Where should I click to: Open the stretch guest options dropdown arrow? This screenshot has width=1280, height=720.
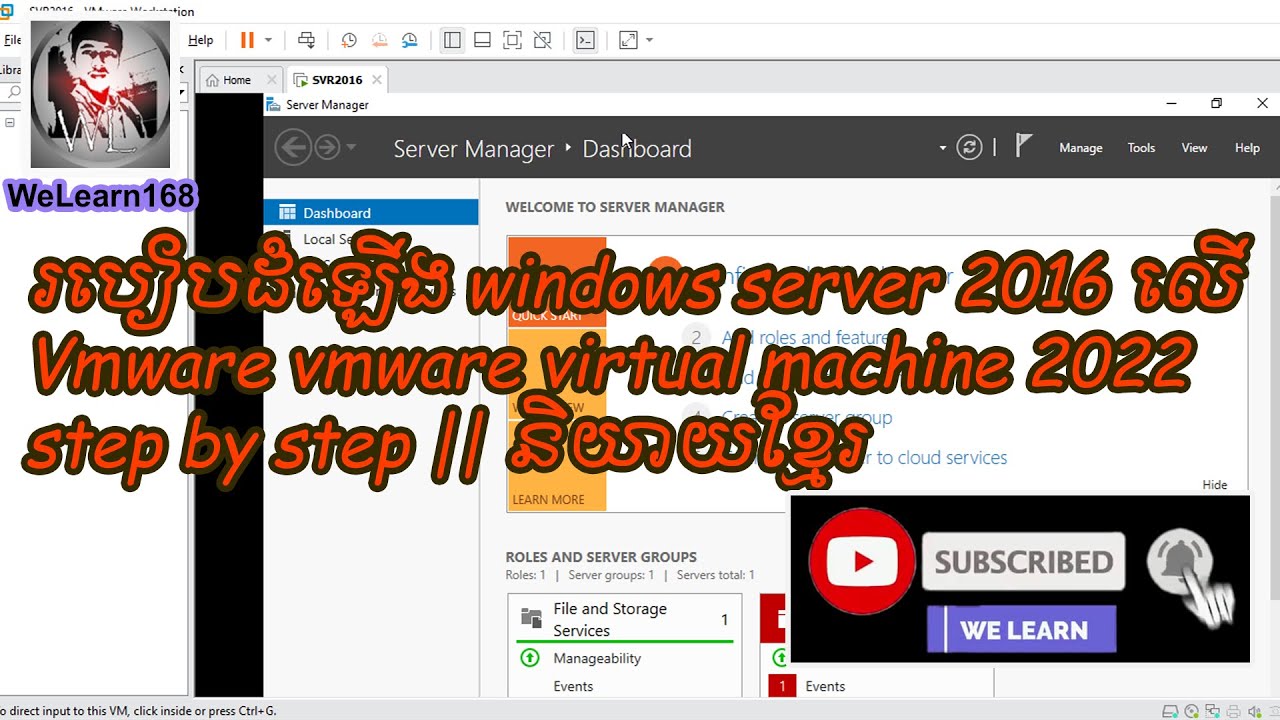(649, 40)
